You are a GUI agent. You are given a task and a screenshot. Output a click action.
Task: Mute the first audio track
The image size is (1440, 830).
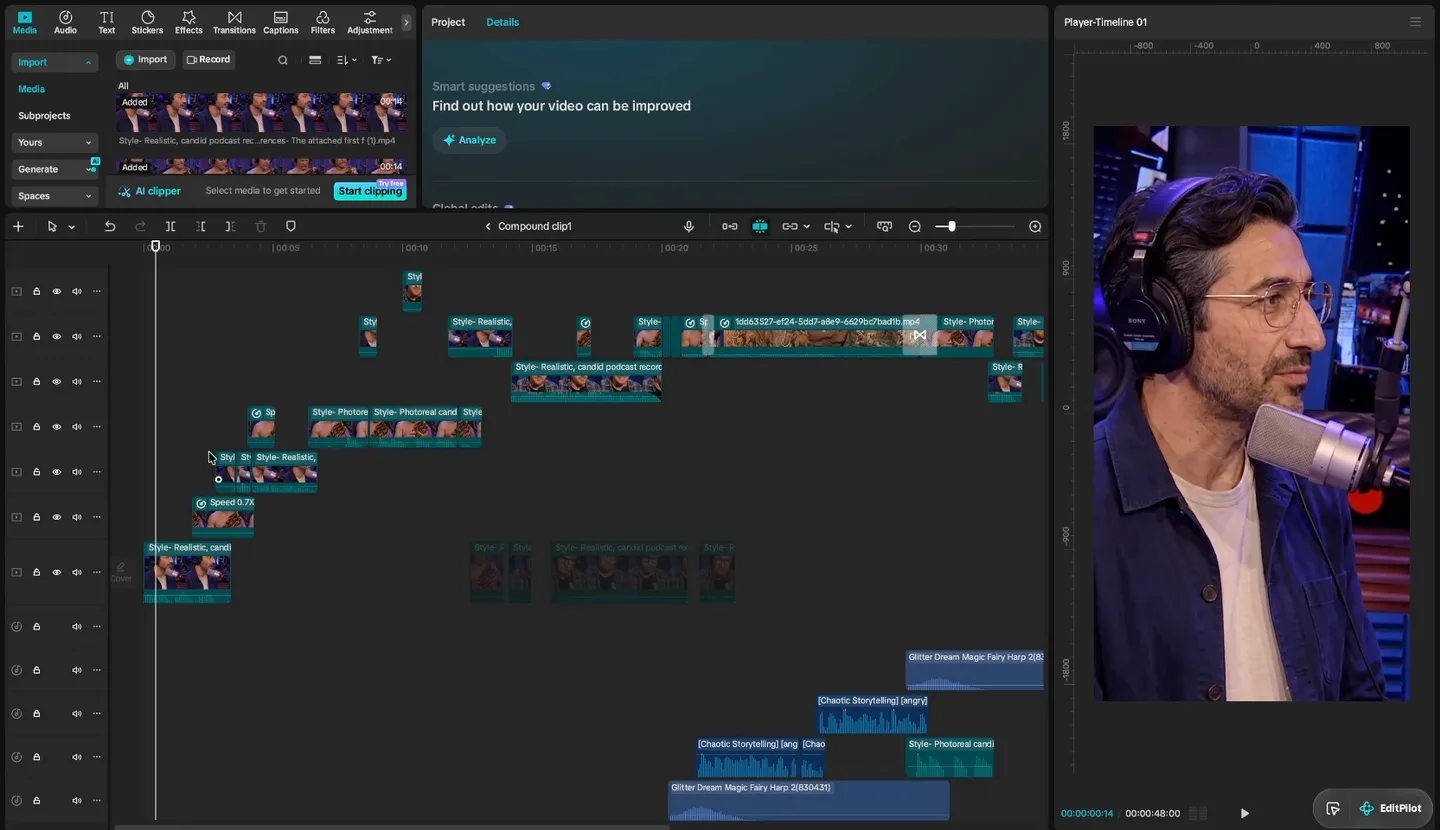(x=77, y=627)
